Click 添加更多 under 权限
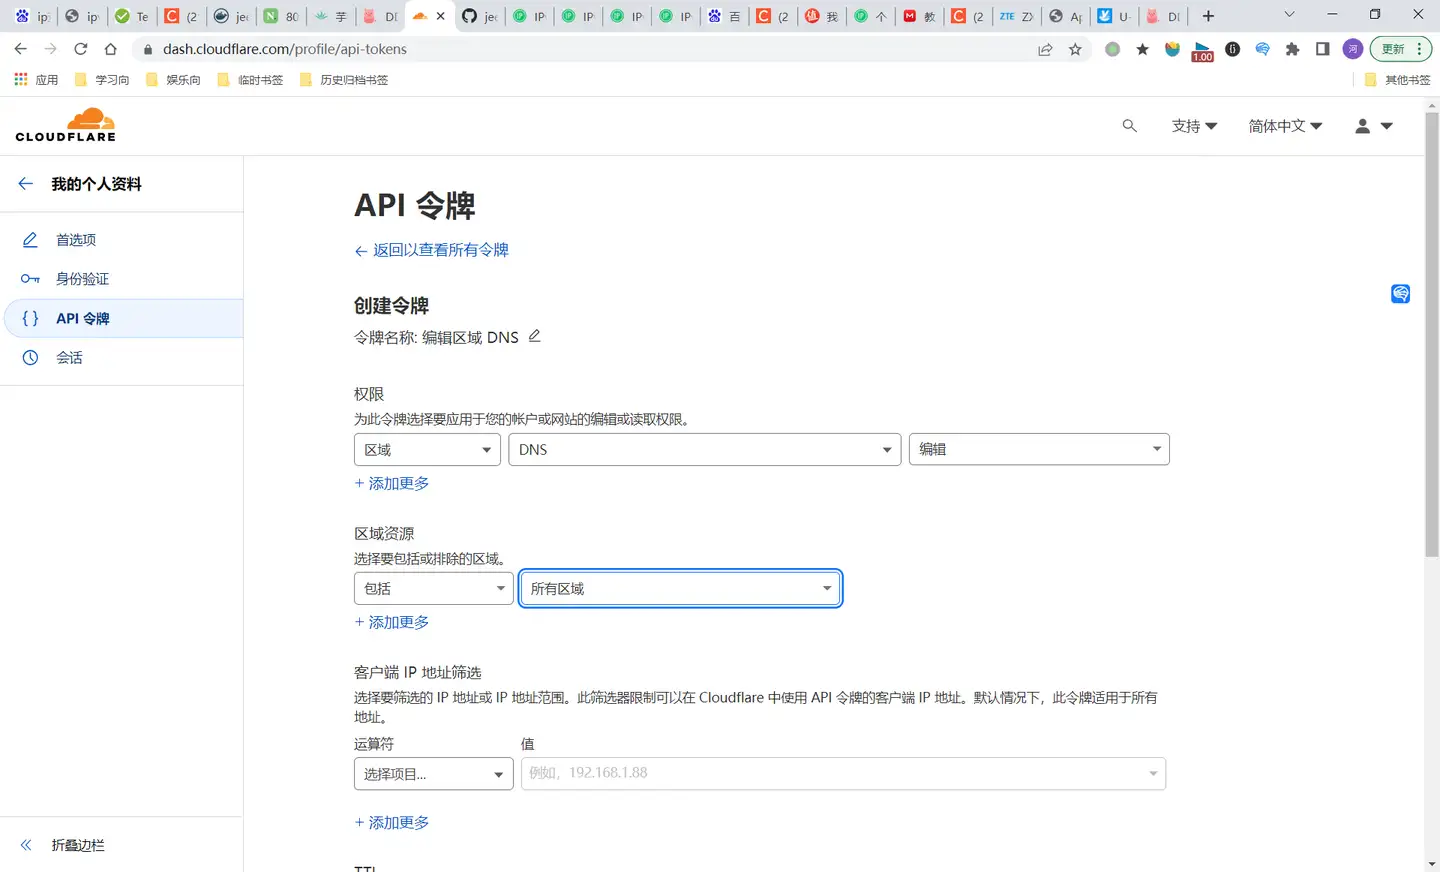The image size is (1440, 872). 392,484
